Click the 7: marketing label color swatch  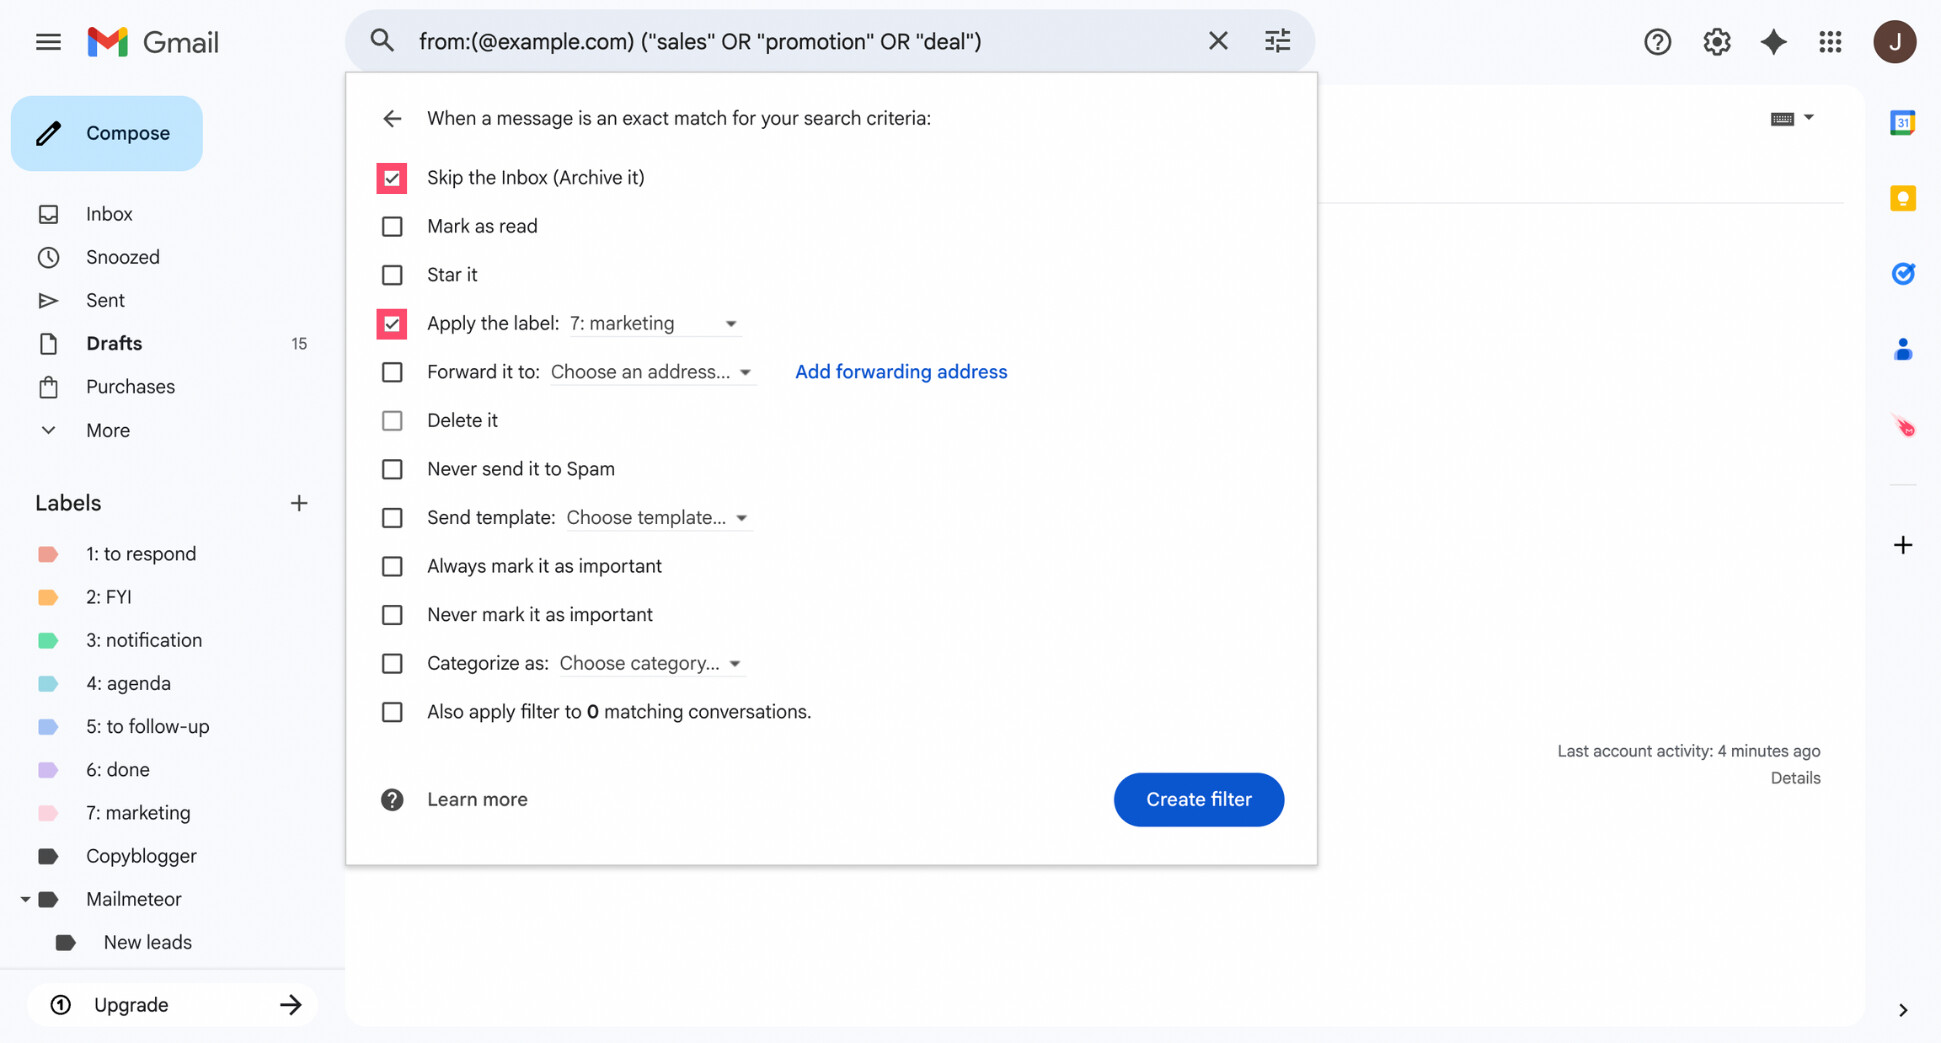pos(48,812)
